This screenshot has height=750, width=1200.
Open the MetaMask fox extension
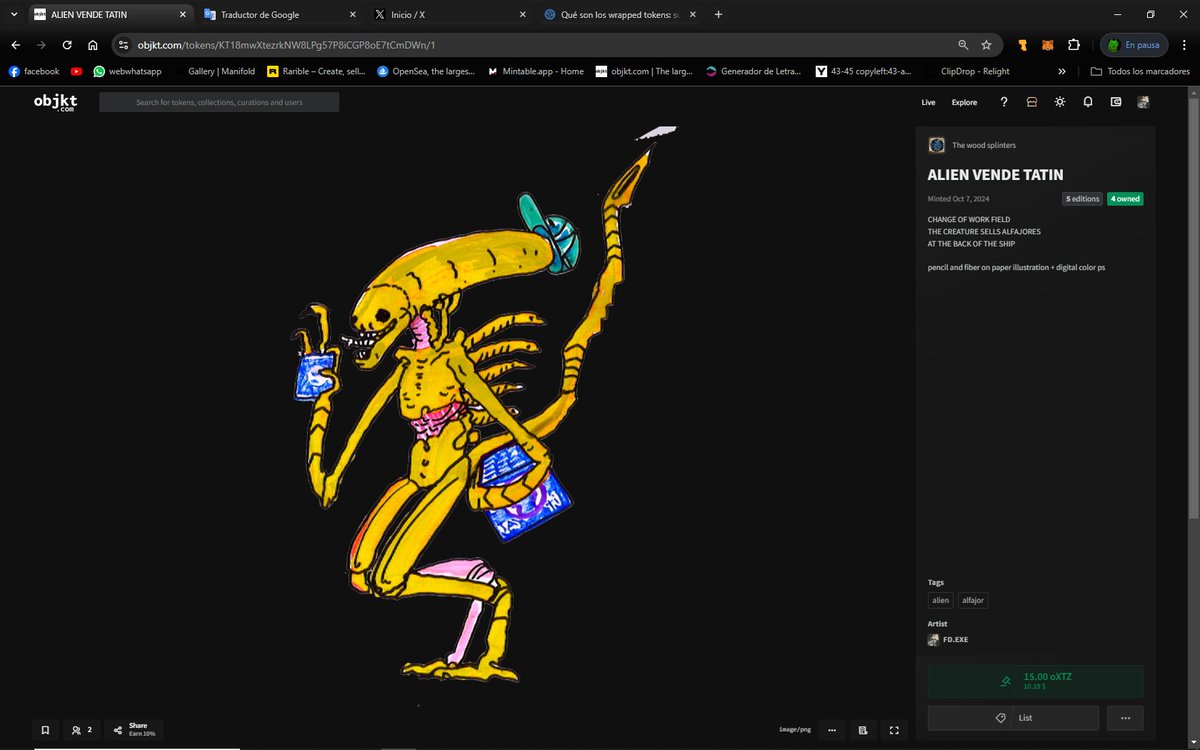click(x=1048, y=45)
